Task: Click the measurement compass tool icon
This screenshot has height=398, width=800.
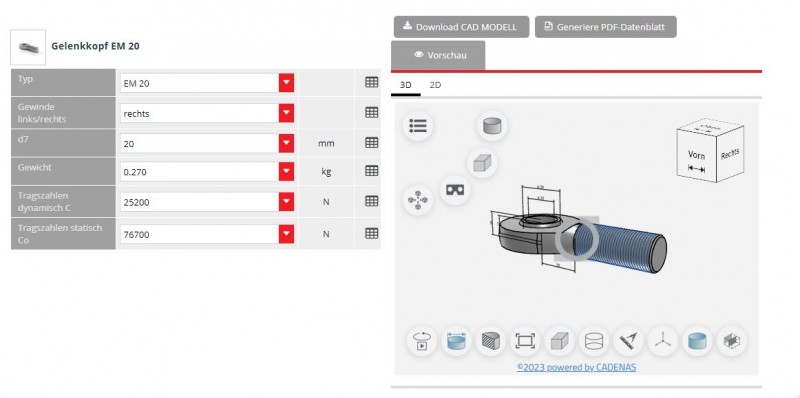Action: (628, 341)
